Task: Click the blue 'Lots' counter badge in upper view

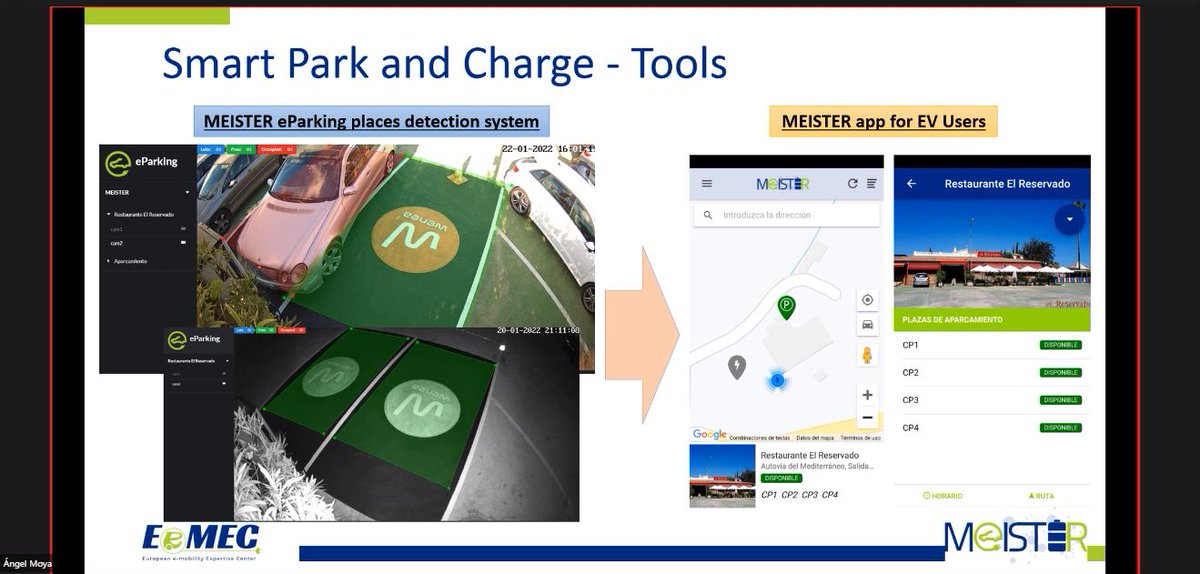Action: (x=211, y=149)
